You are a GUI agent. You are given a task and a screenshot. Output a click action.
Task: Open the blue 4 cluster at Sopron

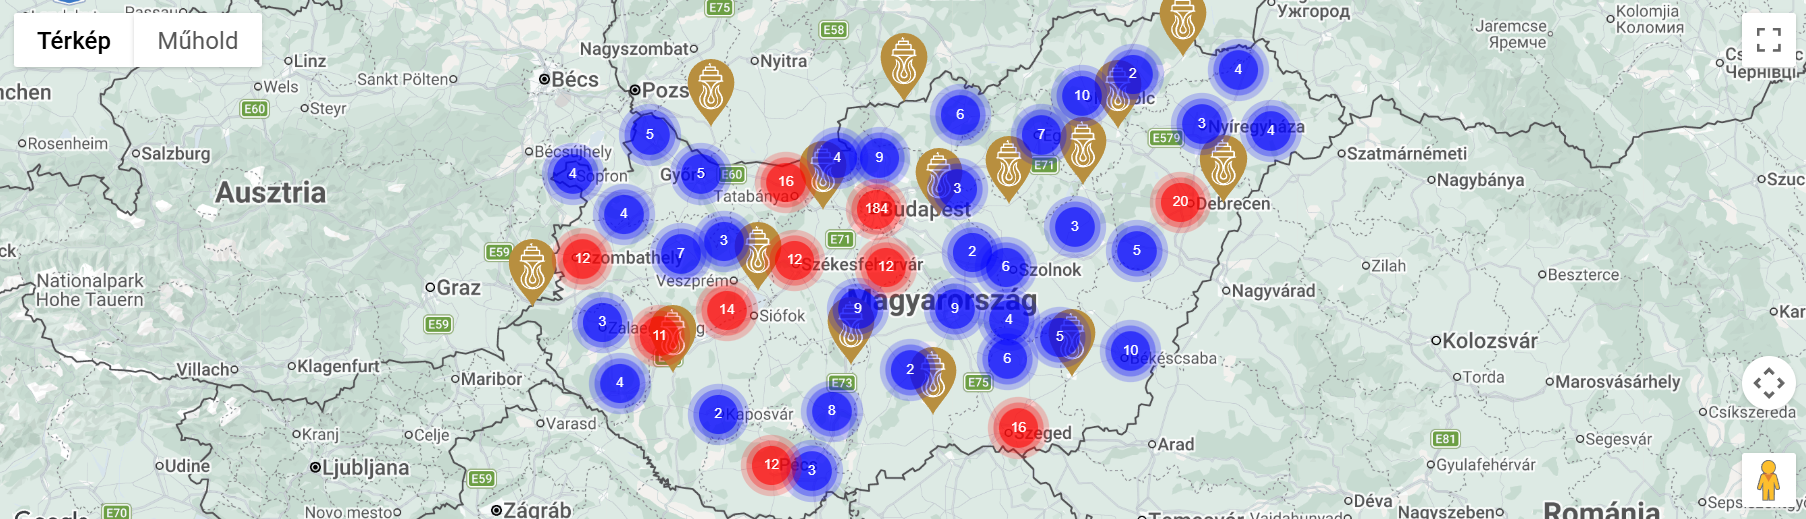pos(572,173)
